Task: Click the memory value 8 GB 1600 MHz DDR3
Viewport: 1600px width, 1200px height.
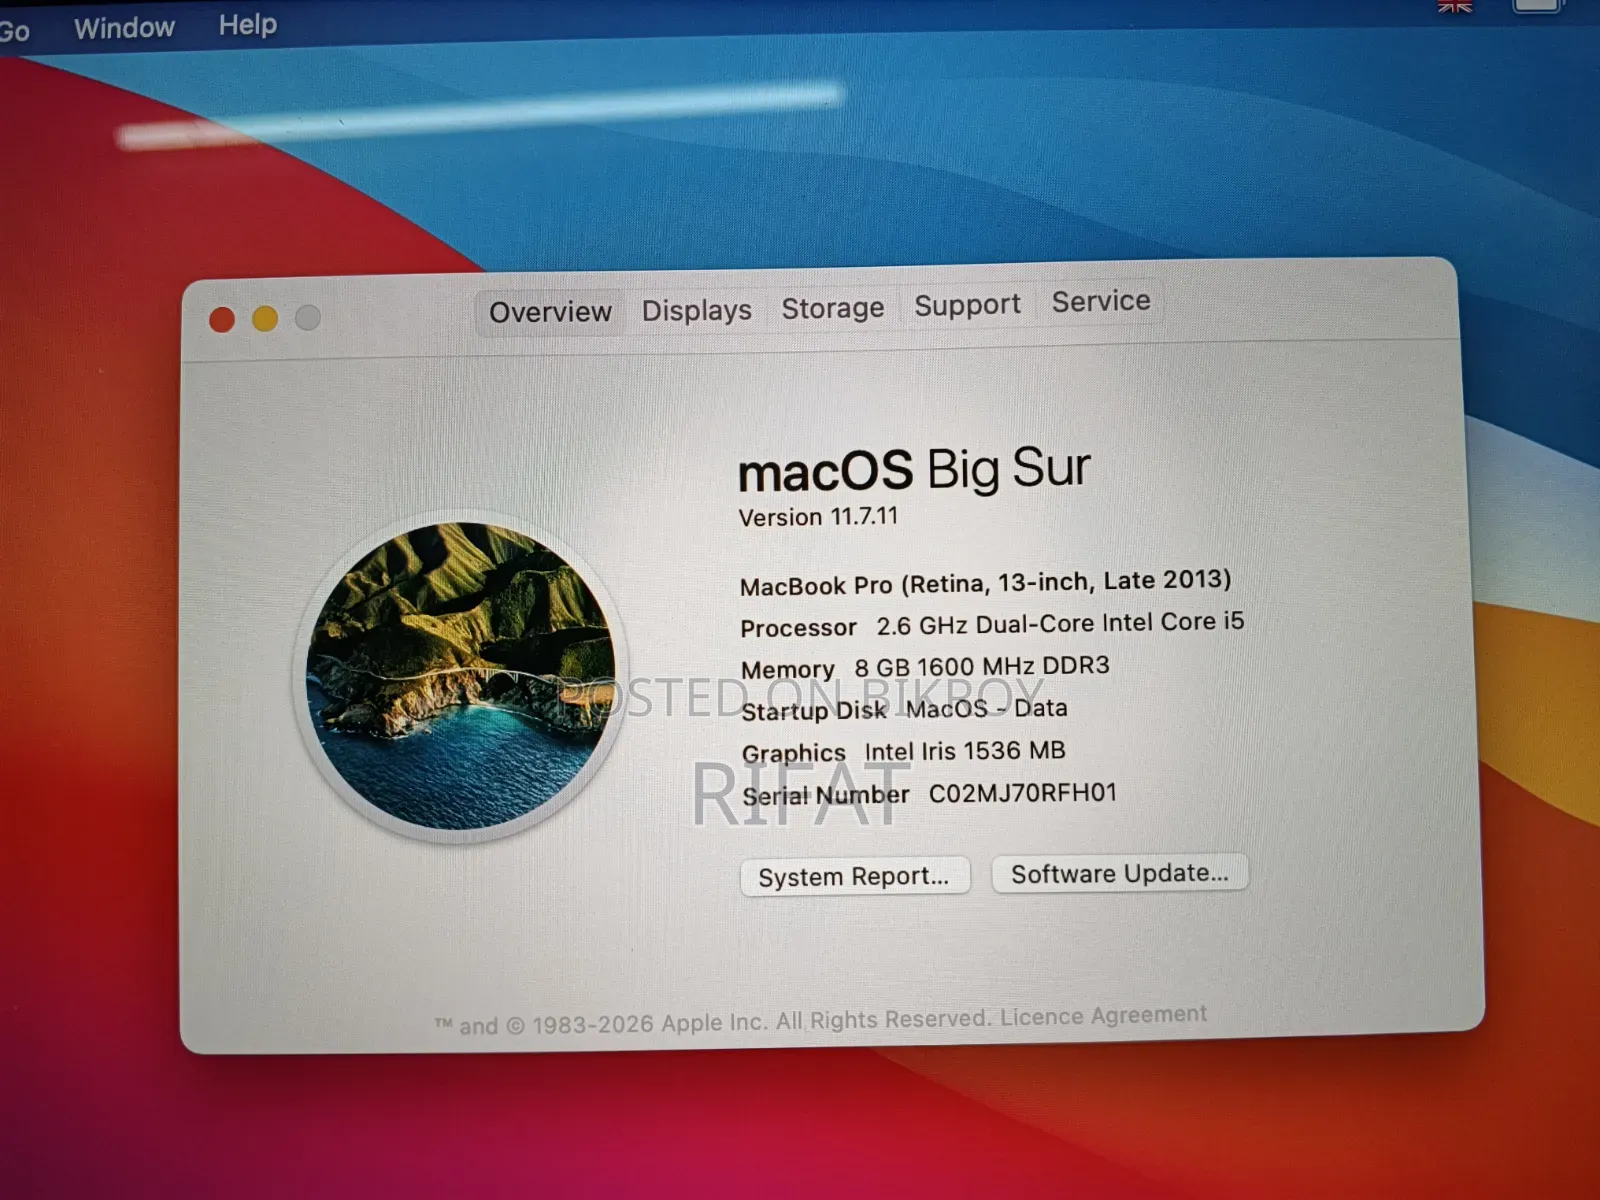Action: 981,667
